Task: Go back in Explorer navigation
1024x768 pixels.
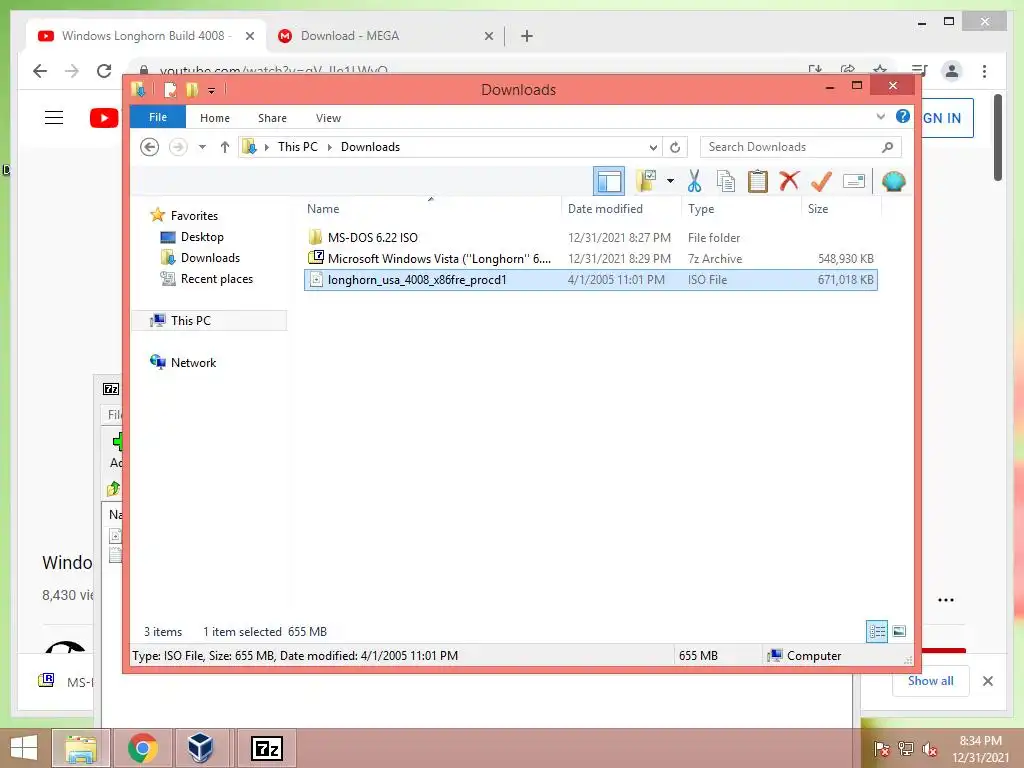Action: coord(150,147)
